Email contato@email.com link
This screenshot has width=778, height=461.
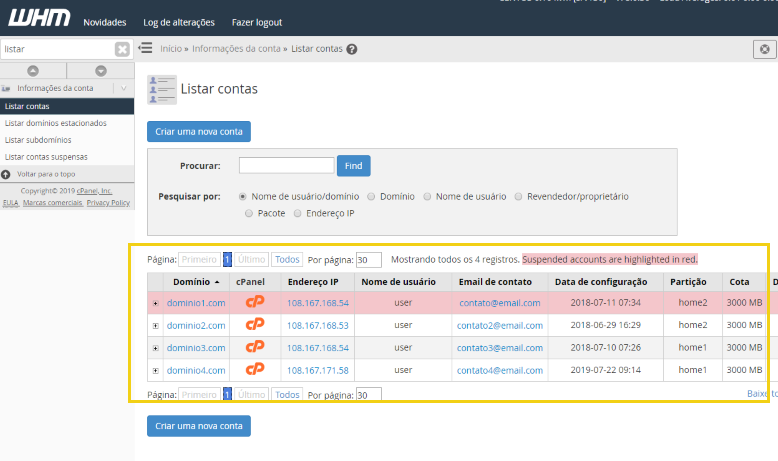pyautogui.click(x=500, y=303)
